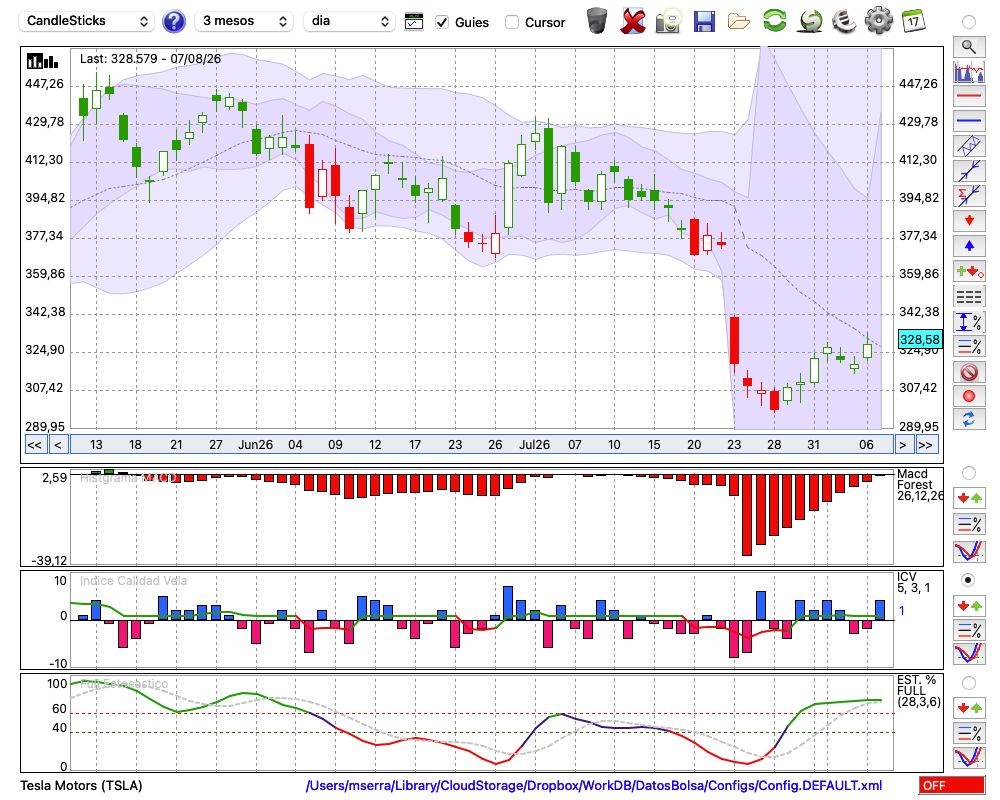1000x800 pixels.
Task: Click the red OFF status indicator
Action: [x=952, y=785]
